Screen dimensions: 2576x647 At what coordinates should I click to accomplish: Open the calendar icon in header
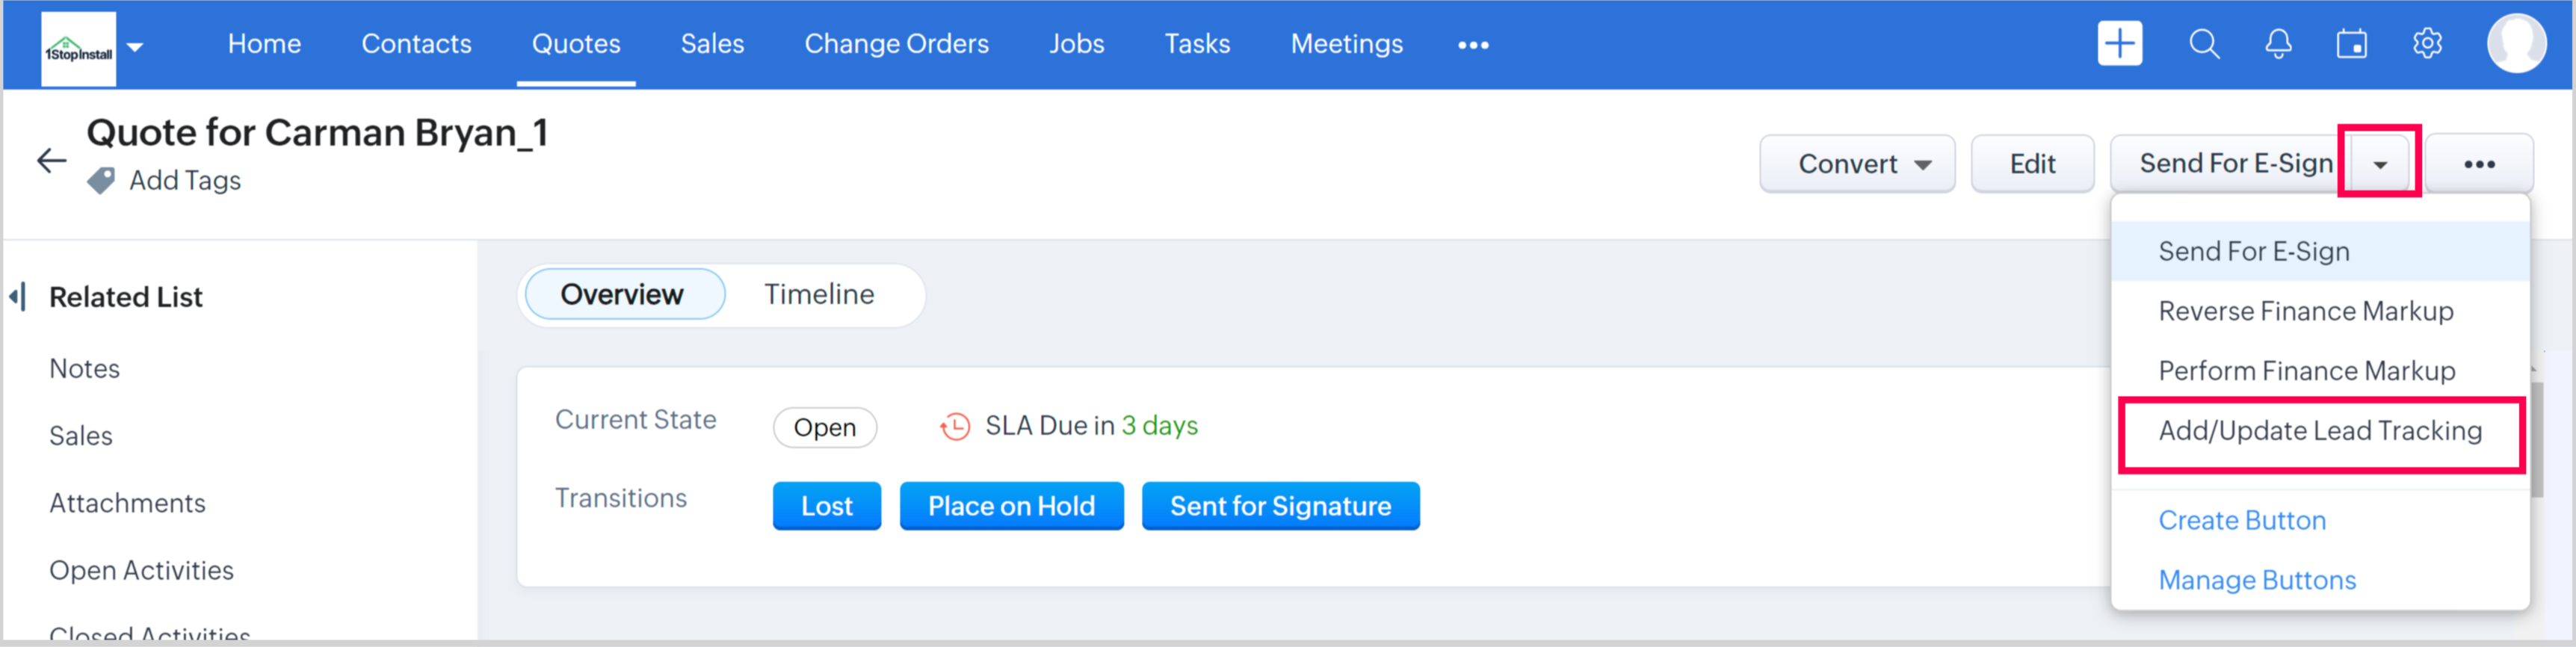[x=2351, y=44]
